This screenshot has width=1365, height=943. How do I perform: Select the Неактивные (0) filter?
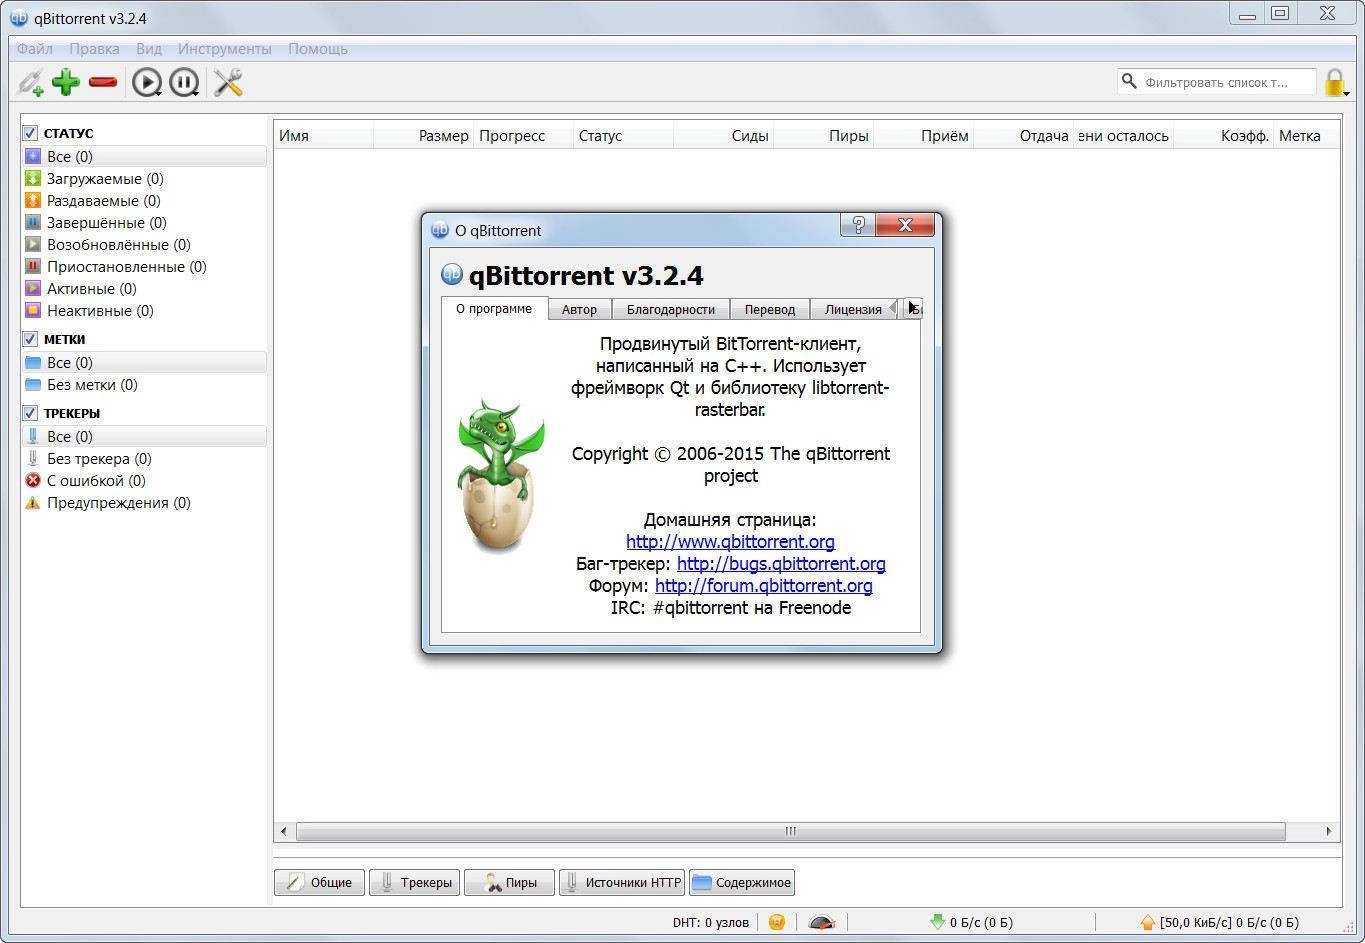(x=145, y=311)
